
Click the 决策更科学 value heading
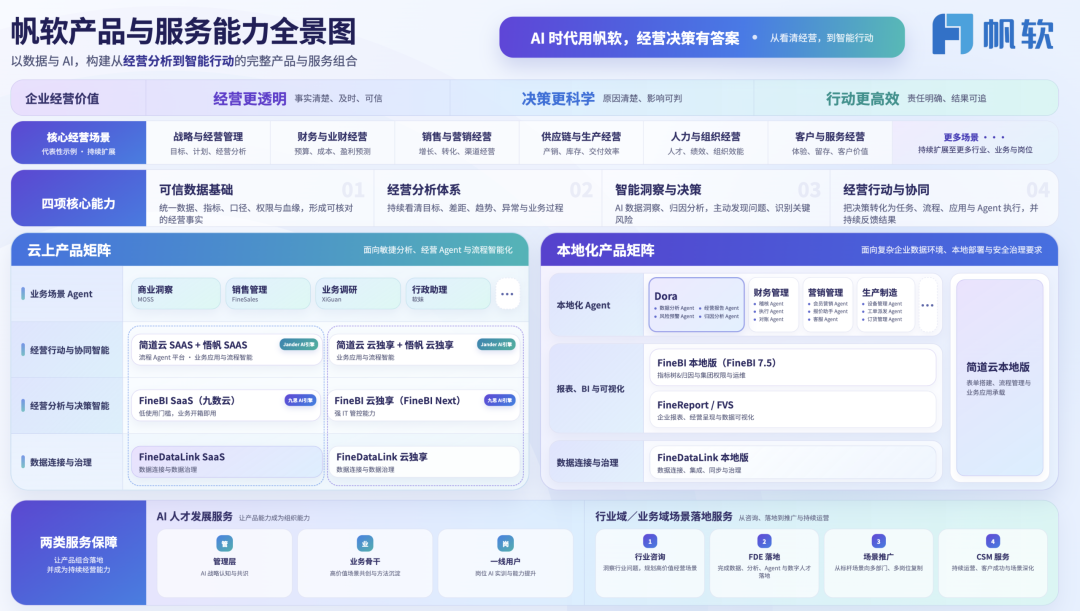[x=558, y=99]
